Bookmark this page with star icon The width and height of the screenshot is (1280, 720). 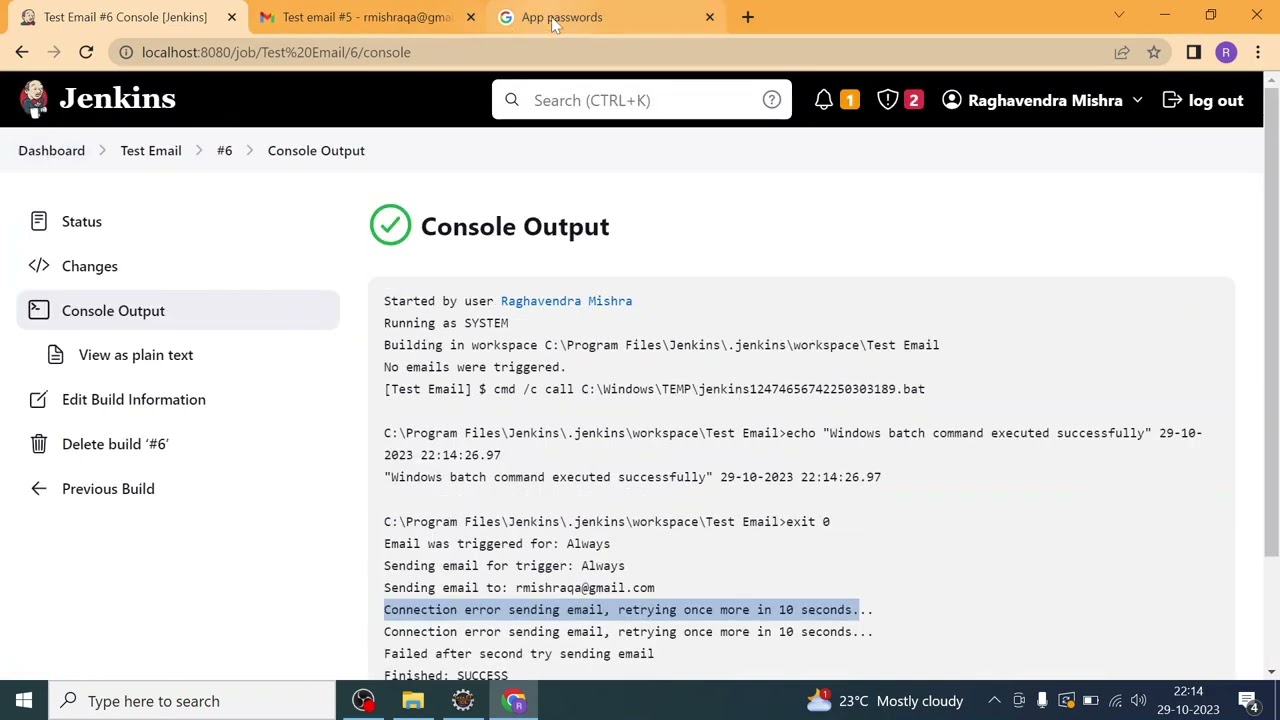click(1154, 52)
